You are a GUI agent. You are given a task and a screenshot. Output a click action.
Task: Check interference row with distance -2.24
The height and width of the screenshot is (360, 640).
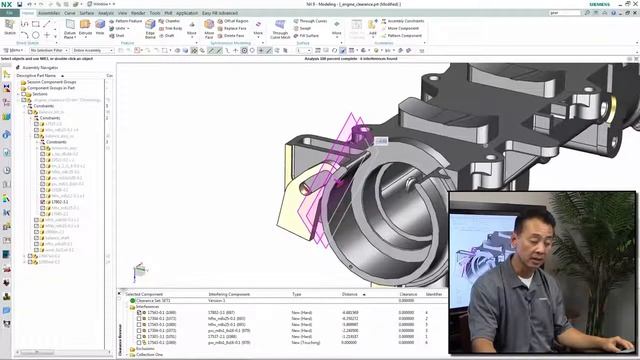(139, 331)
